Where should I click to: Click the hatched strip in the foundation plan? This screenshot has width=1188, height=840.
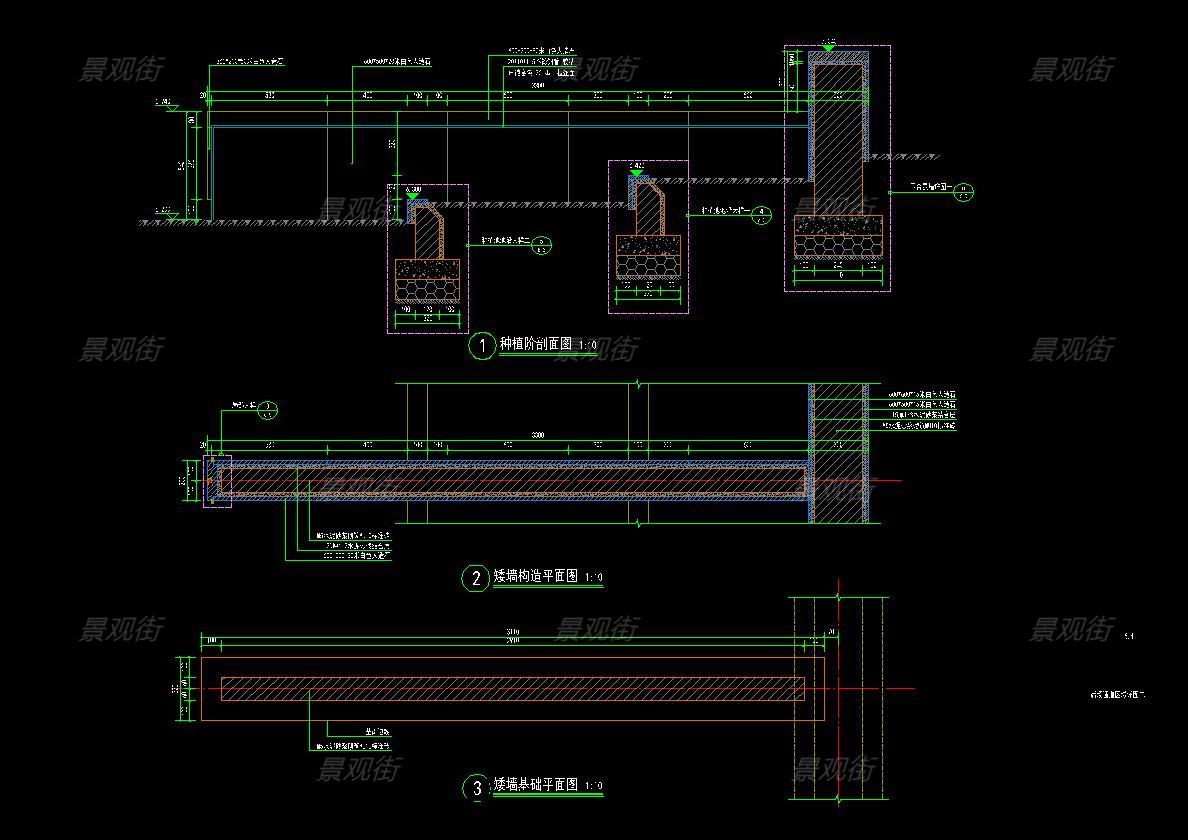pyautogui.click(x=512, y=688)
